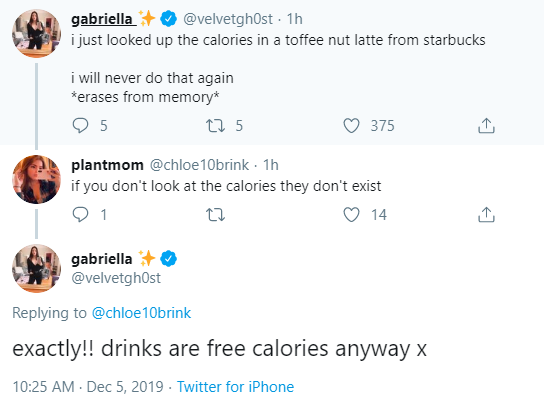
Task: Open gabriella's avatar in top tweet
Action: [36, 33]
